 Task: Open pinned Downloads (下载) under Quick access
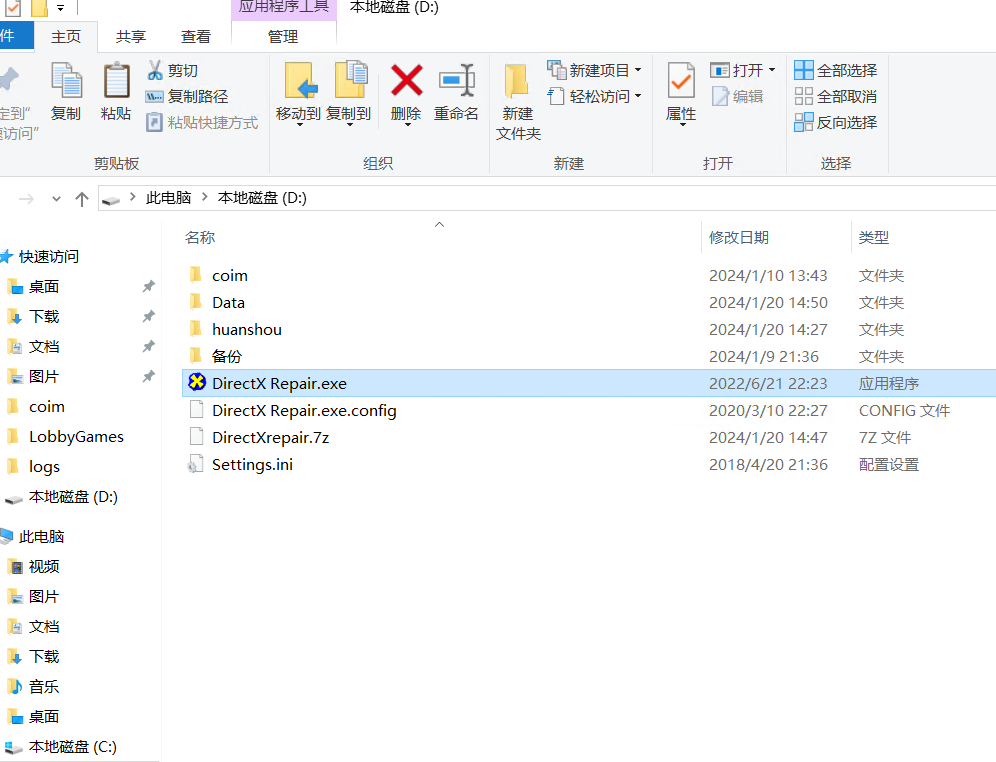pyautogui.click(x=44, y=316)
